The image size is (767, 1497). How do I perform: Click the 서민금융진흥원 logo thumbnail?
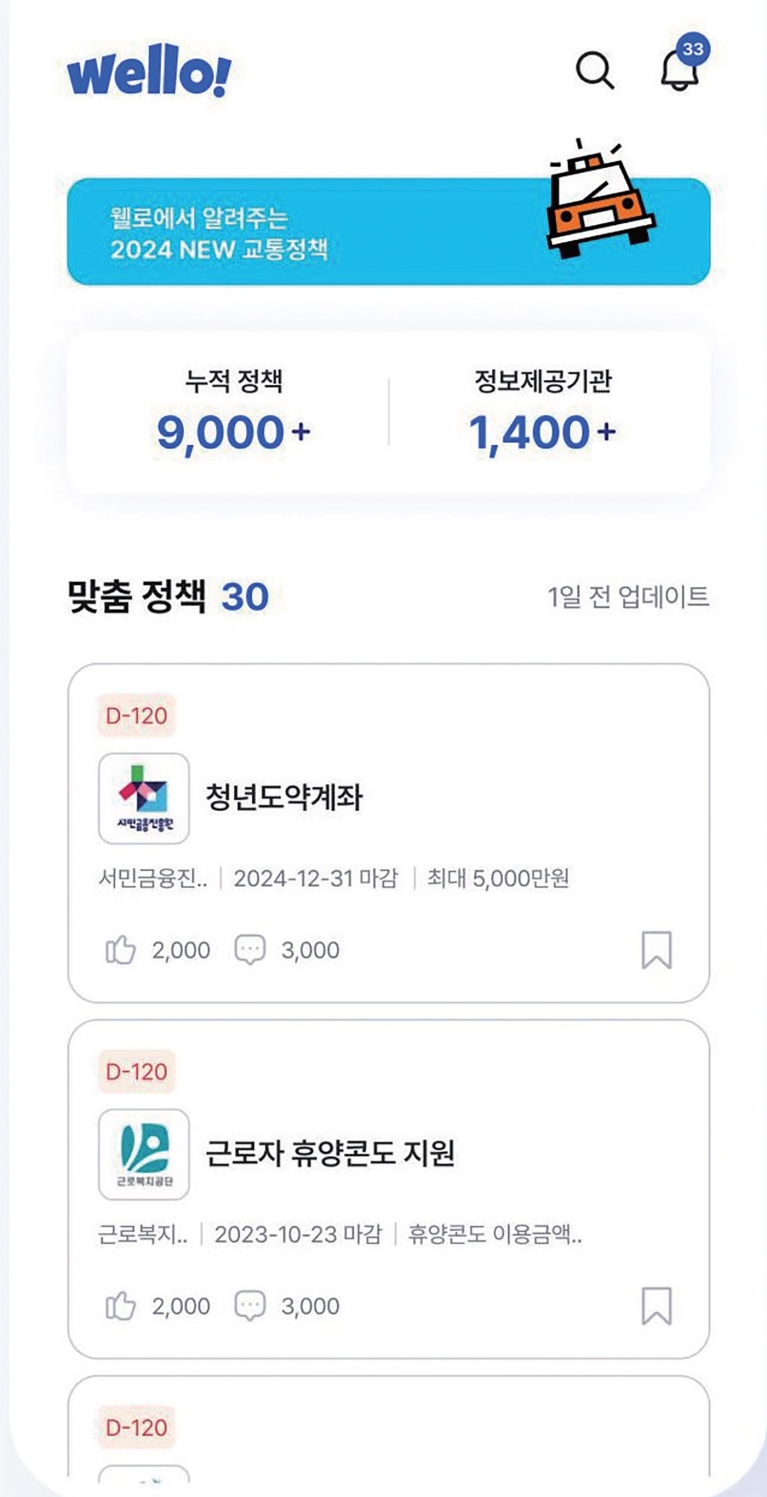[x=144, y=798]
